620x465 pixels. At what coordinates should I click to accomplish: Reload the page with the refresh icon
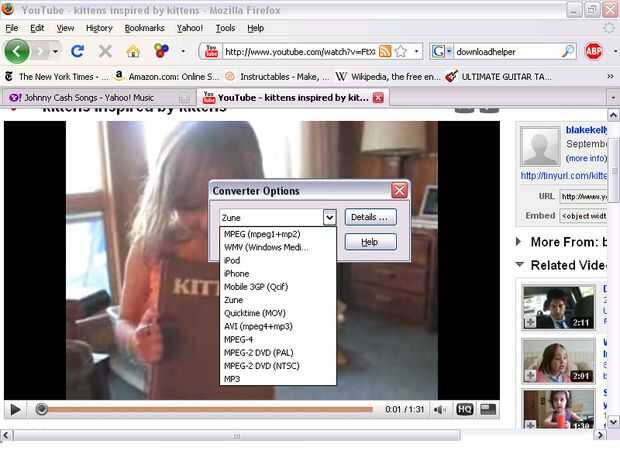77,51
